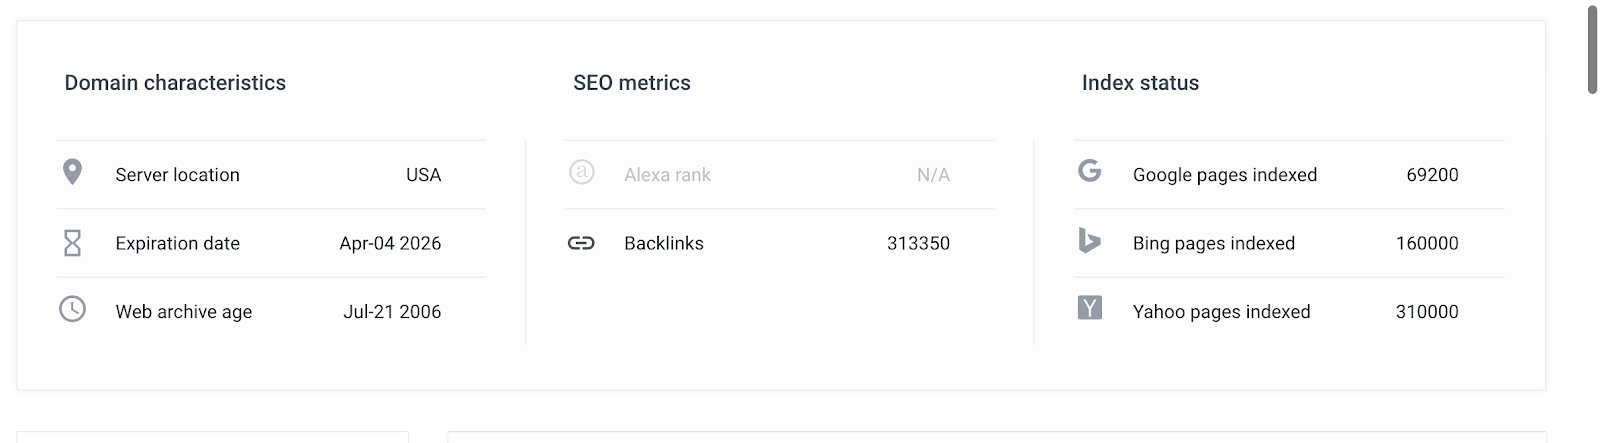Screen dimensions: 1600x443
Task: Click the Bing pages indexed label
Action: tap(1214, 243)
